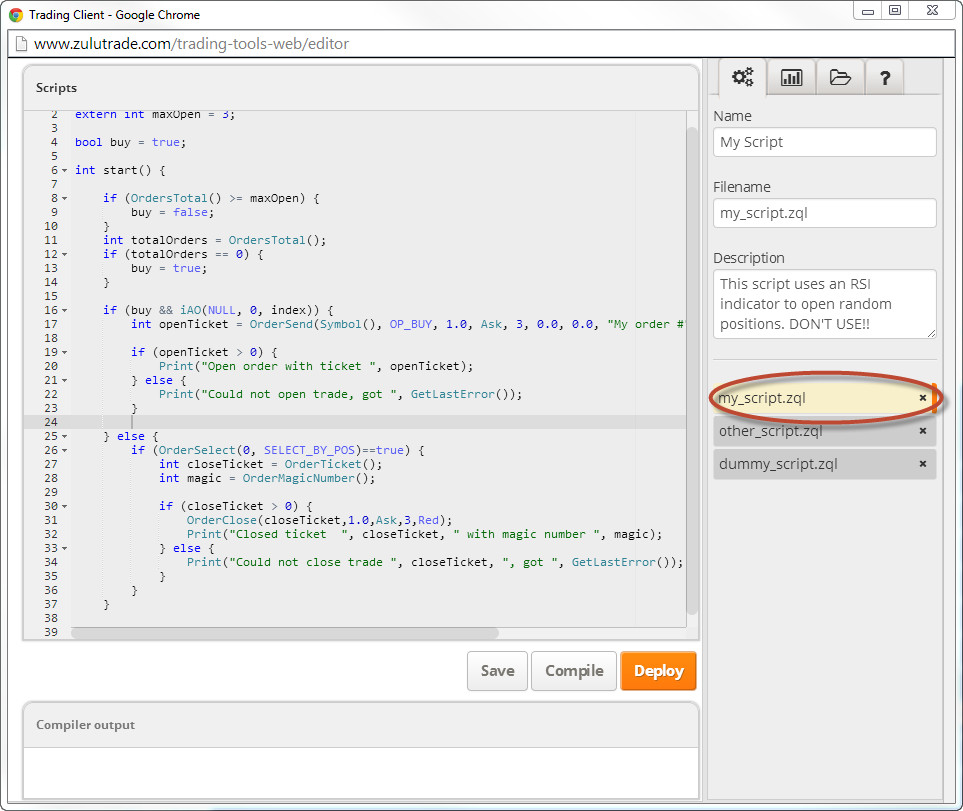963x811 pixels.
Task: Hit the orange Deploy button
Action: click(658, 671)
